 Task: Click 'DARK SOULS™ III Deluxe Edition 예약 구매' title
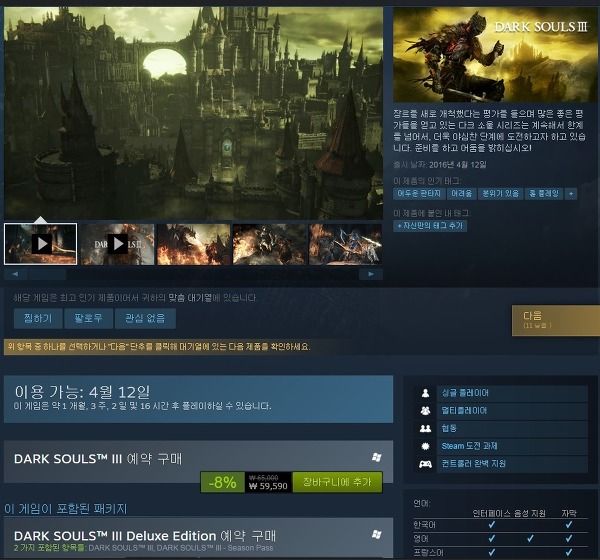coord(145,536)
